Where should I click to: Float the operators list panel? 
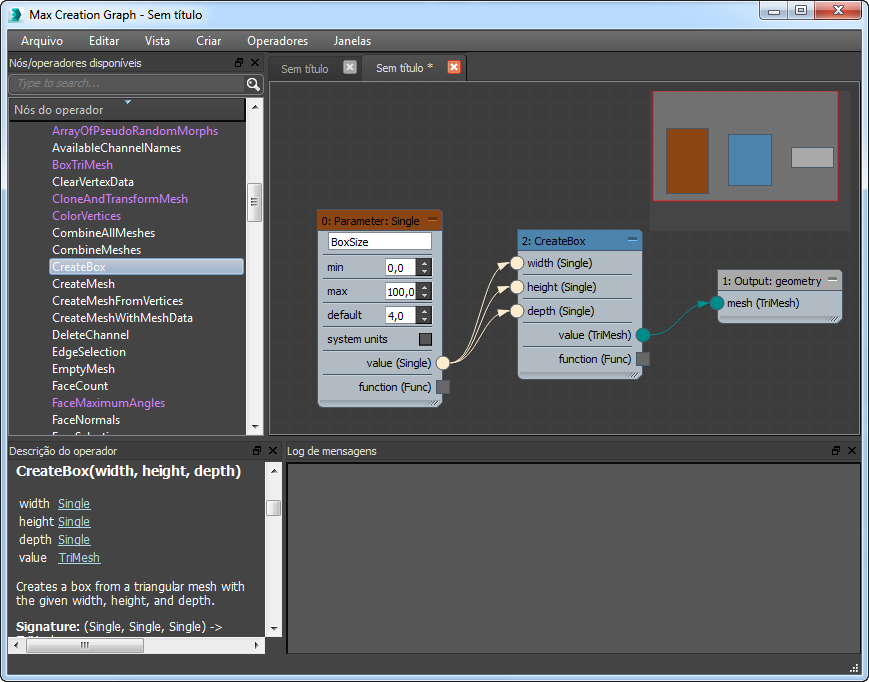point(239,62)
